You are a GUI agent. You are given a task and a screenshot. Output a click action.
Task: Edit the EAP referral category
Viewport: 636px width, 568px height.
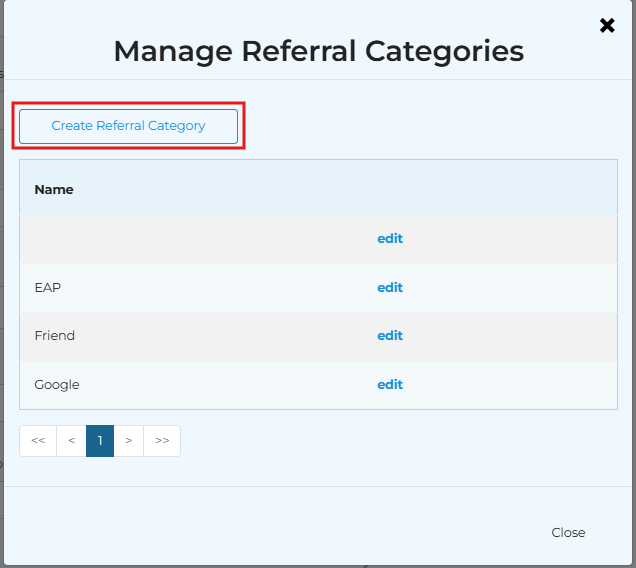tap(390, 288)
